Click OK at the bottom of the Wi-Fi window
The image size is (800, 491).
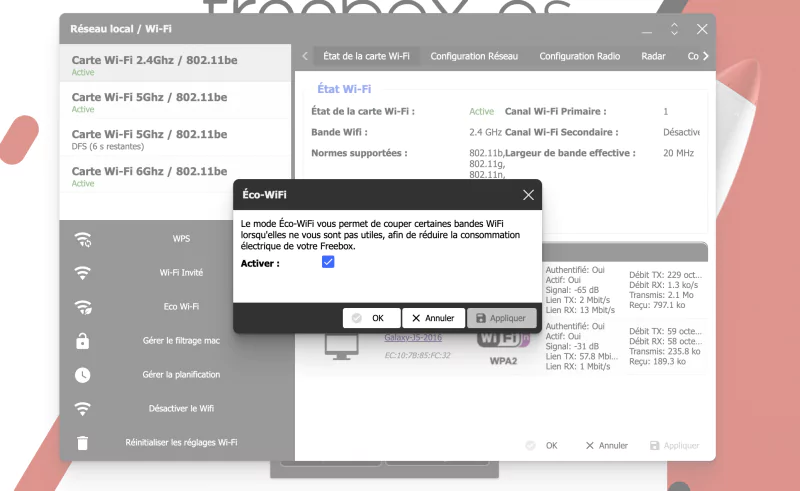[542, 446]
